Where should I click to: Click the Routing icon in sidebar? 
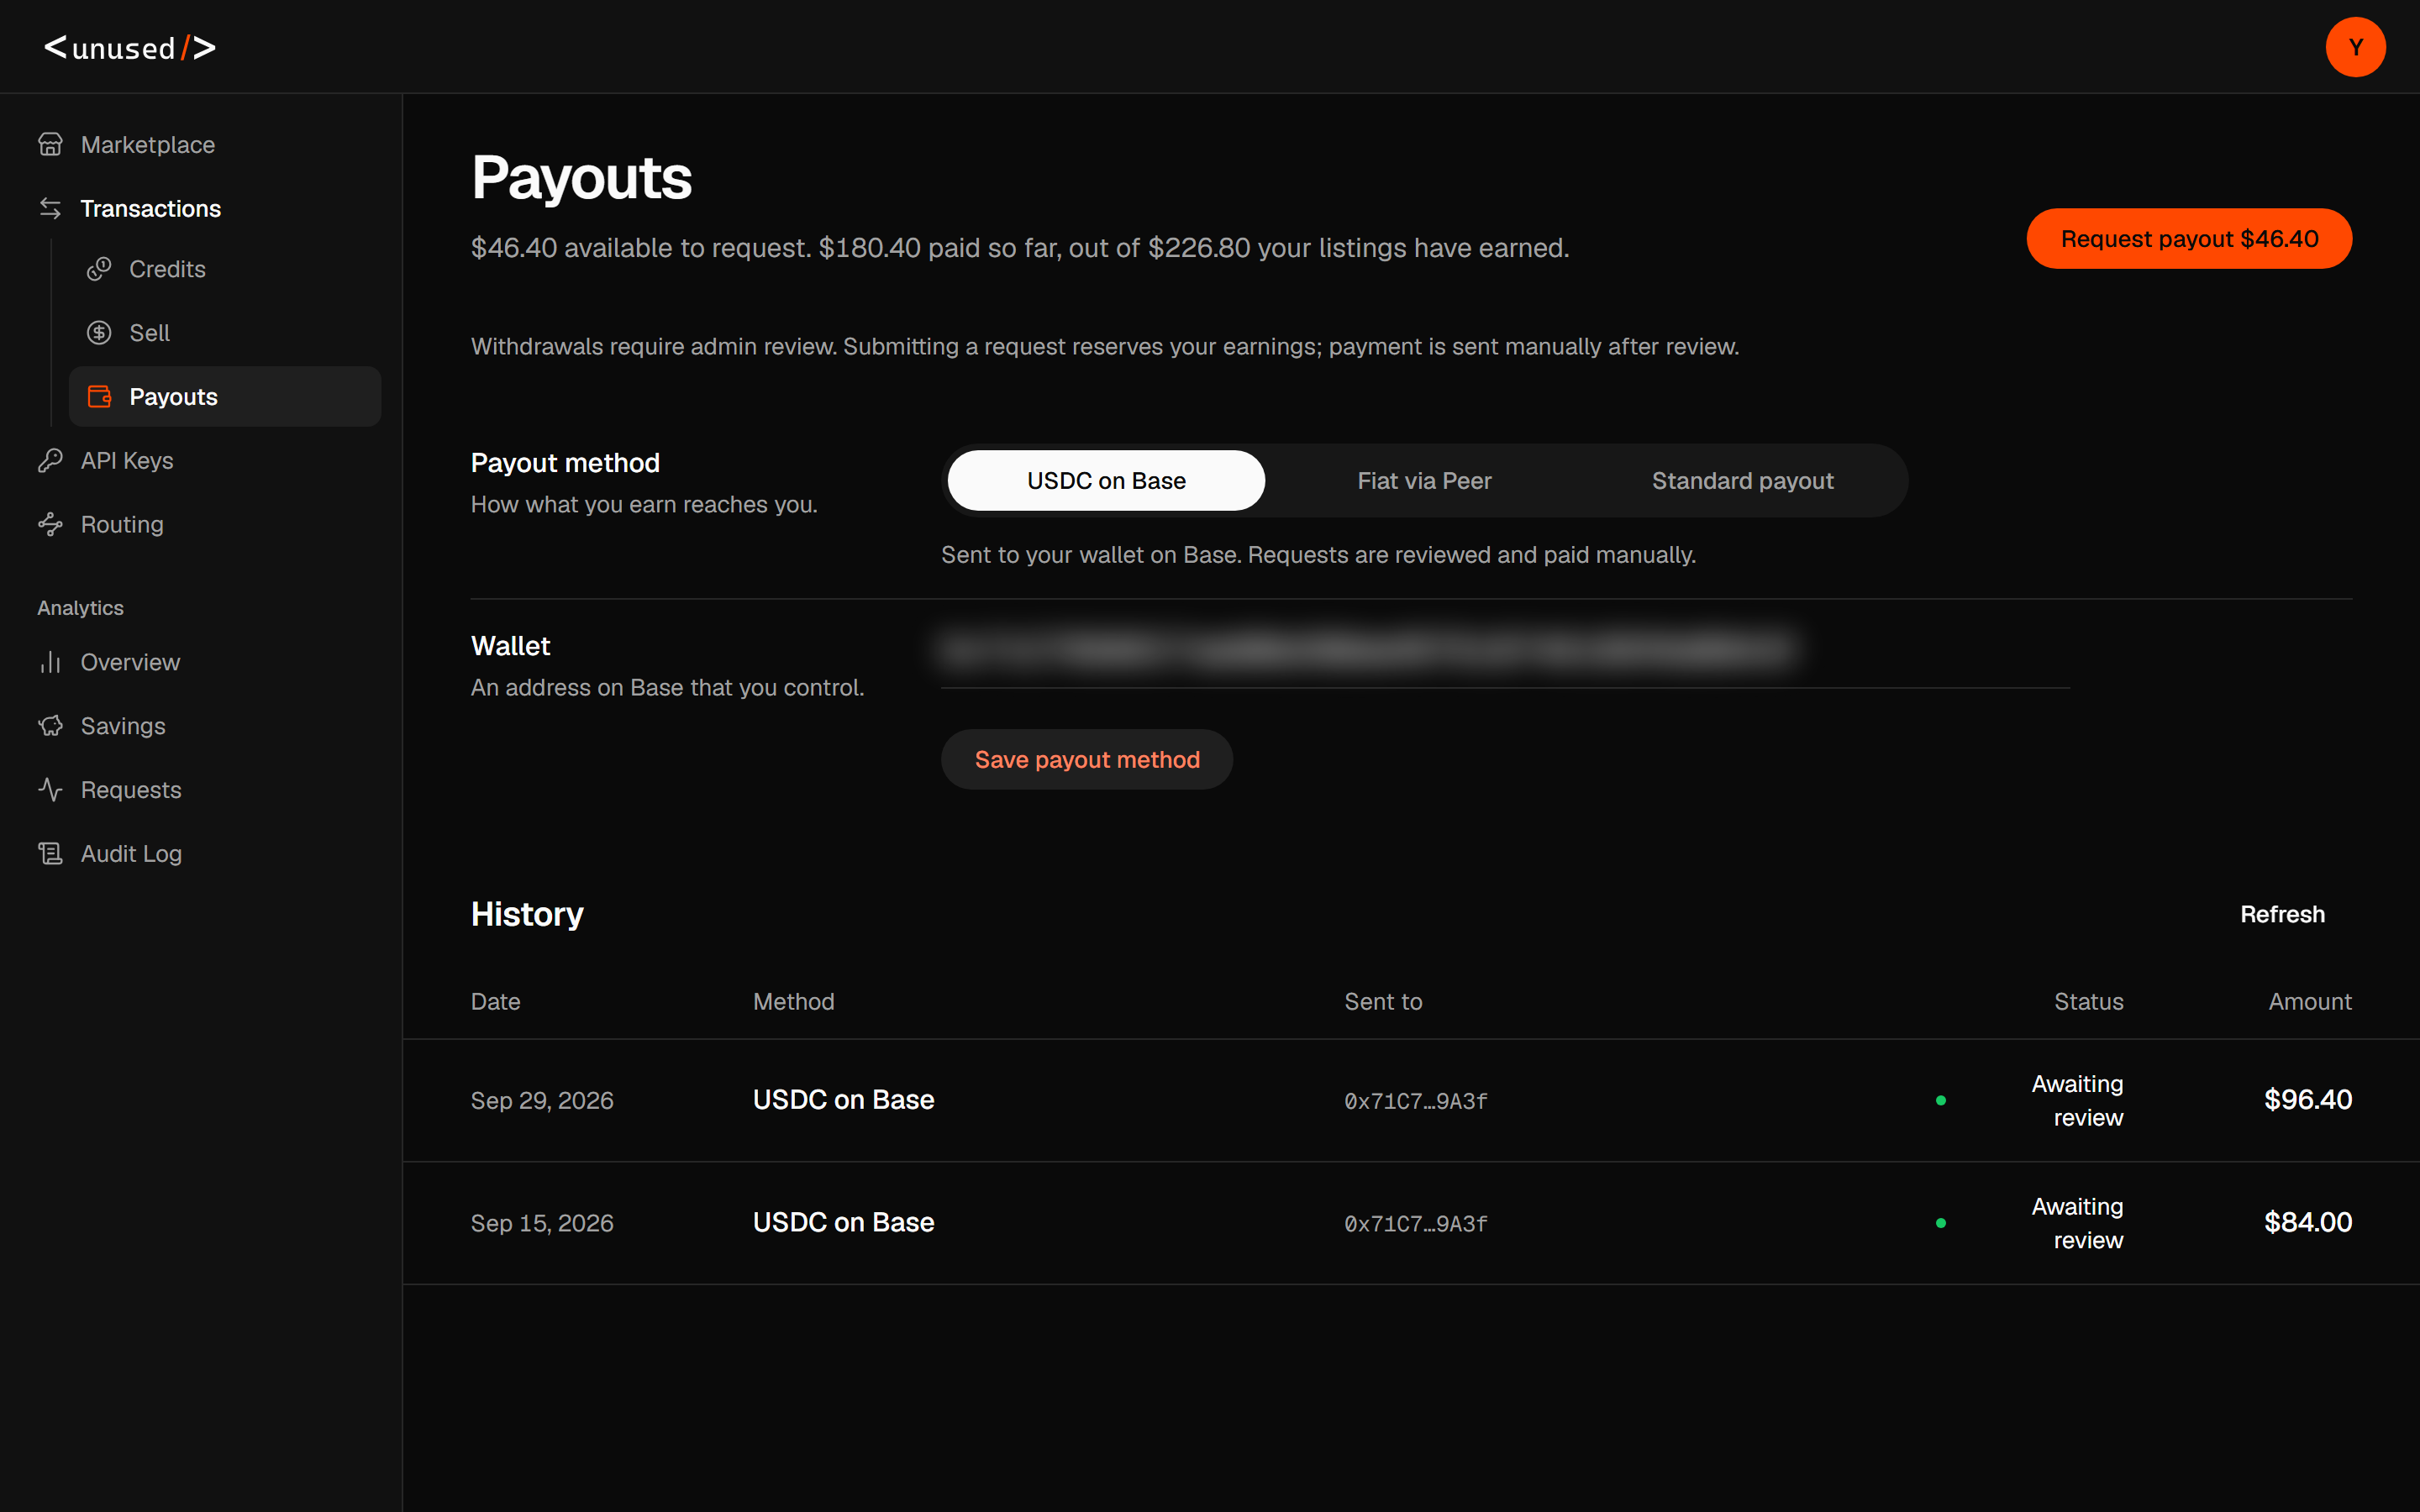tap(50, 525)
